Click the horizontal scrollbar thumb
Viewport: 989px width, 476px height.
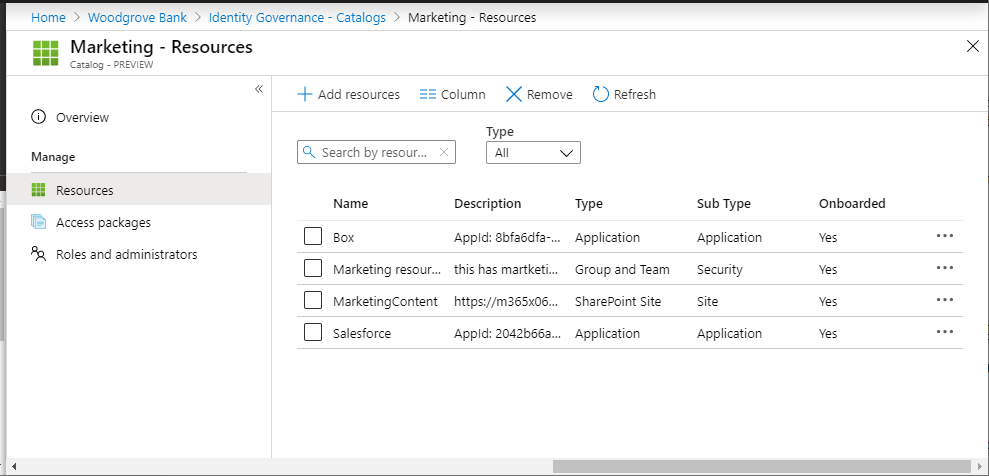pos(760,466)
